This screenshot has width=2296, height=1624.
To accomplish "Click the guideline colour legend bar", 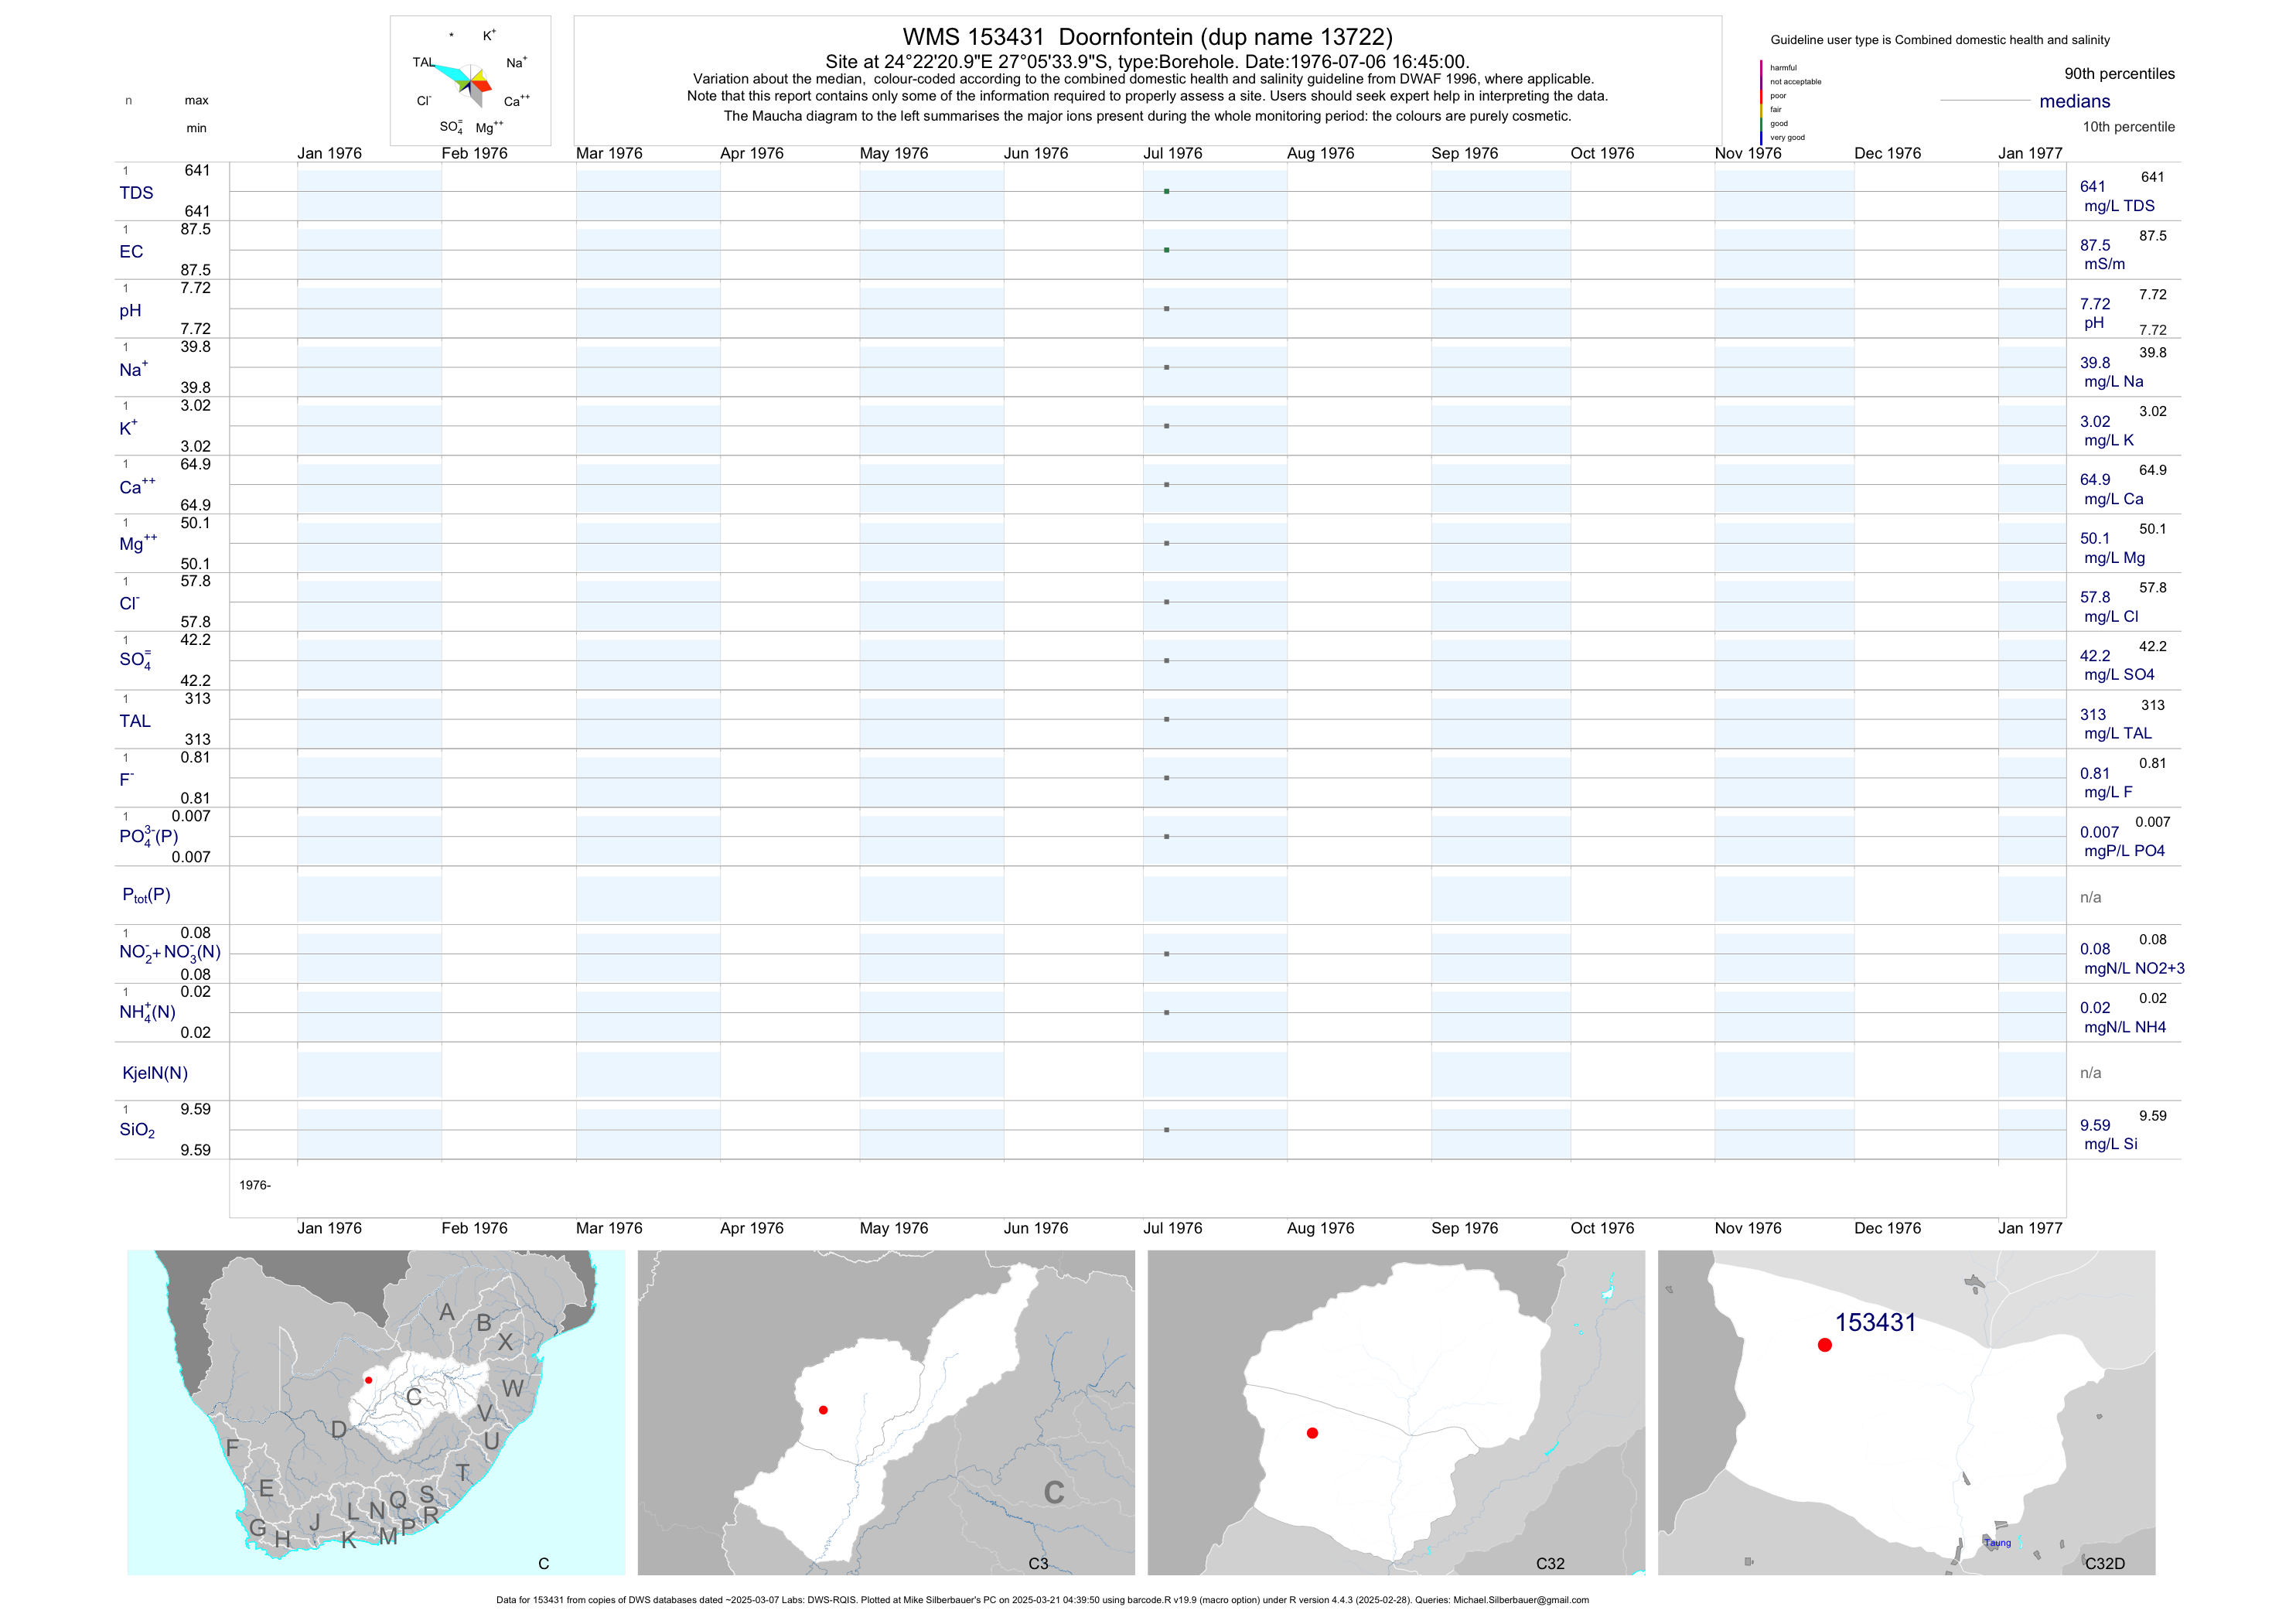I will tap(1761, 102).
